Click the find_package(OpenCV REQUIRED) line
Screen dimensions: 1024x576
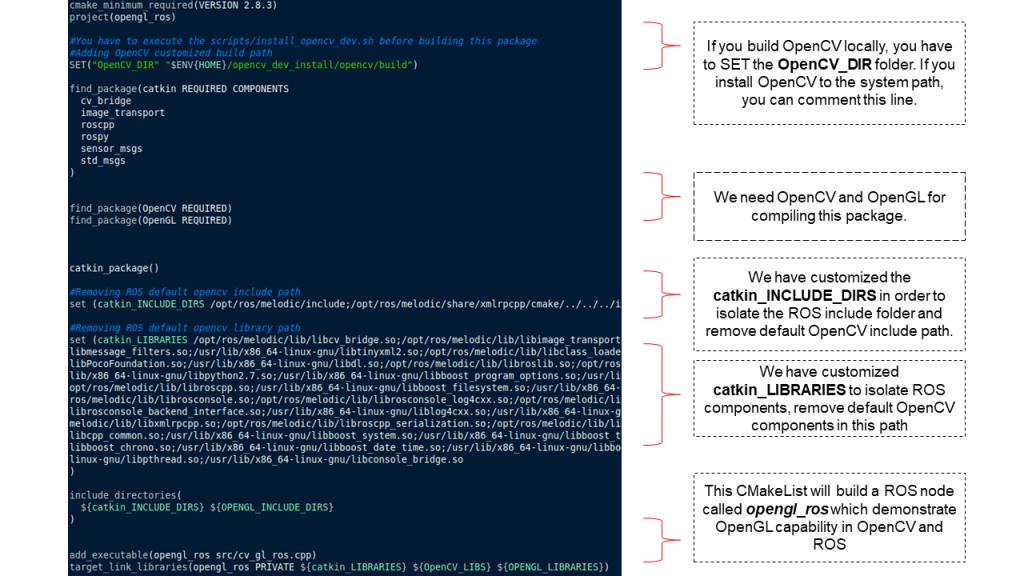click(150, 208)
